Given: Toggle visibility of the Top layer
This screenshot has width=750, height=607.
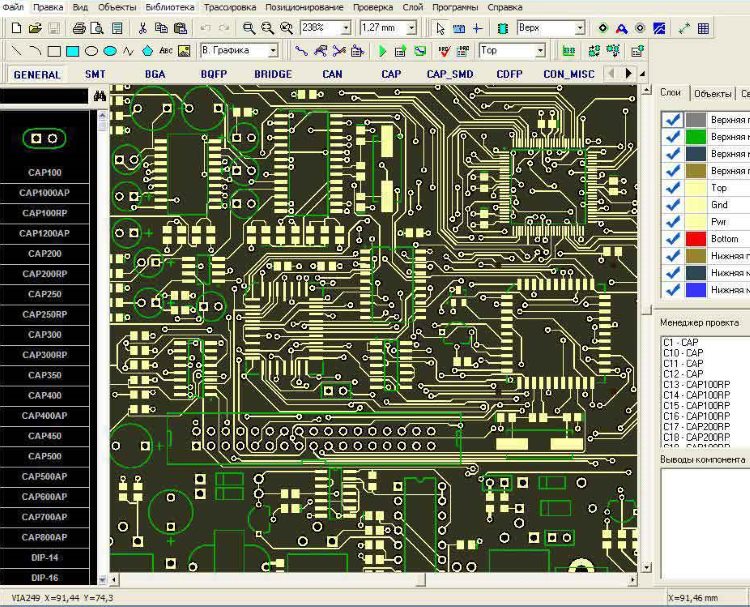Looking at the screenshot, I should tap(673, 187).
